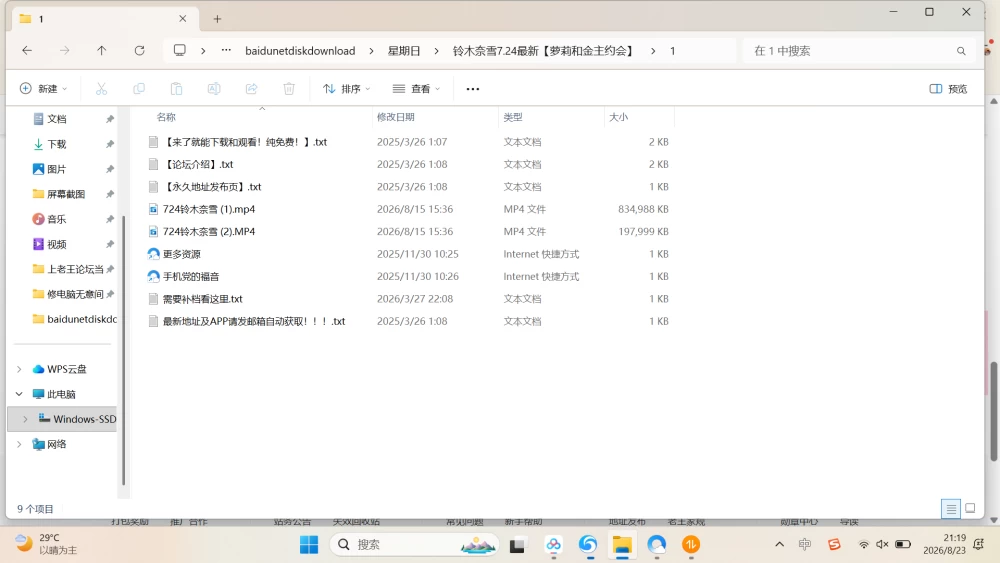Open the 查看 view dropdown
Screen dimensions: 1000x563
tap(416, 89)
